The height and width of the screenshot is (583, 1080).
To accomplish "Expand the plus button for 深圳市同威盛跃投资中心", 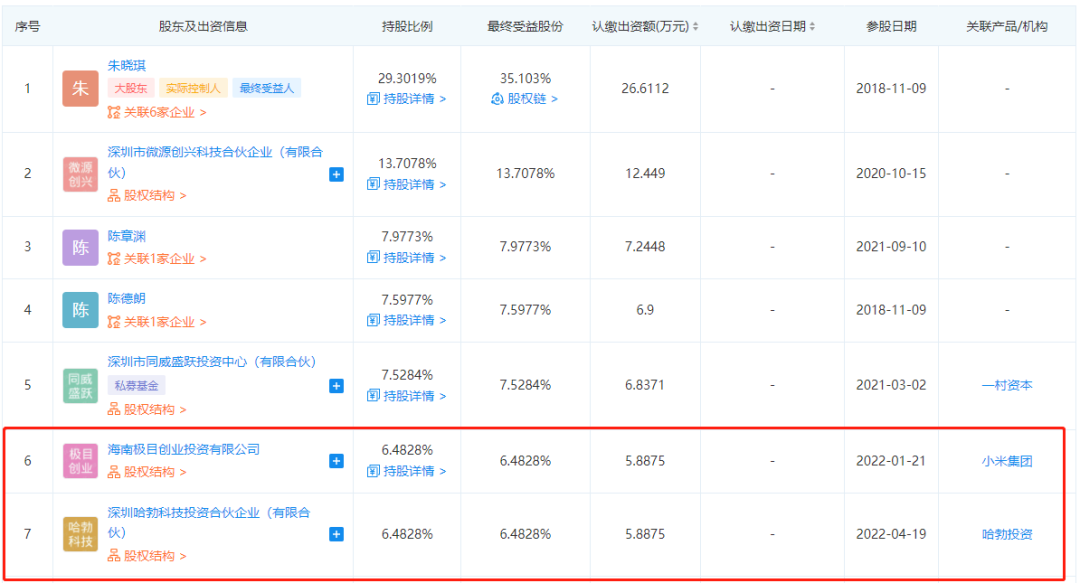I will [336, 386].
